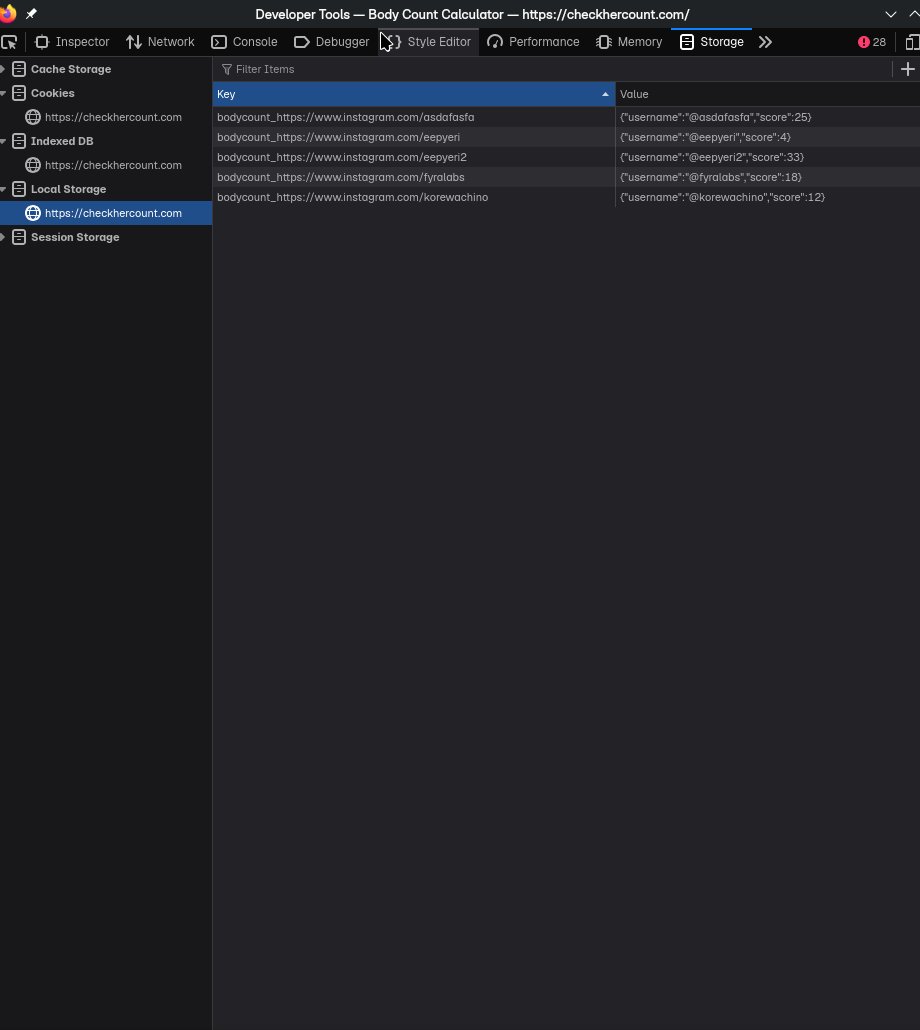Viewport: 920px width, 1030px height.
Task: Switch to the Performance tab
Action: (533, 42)
